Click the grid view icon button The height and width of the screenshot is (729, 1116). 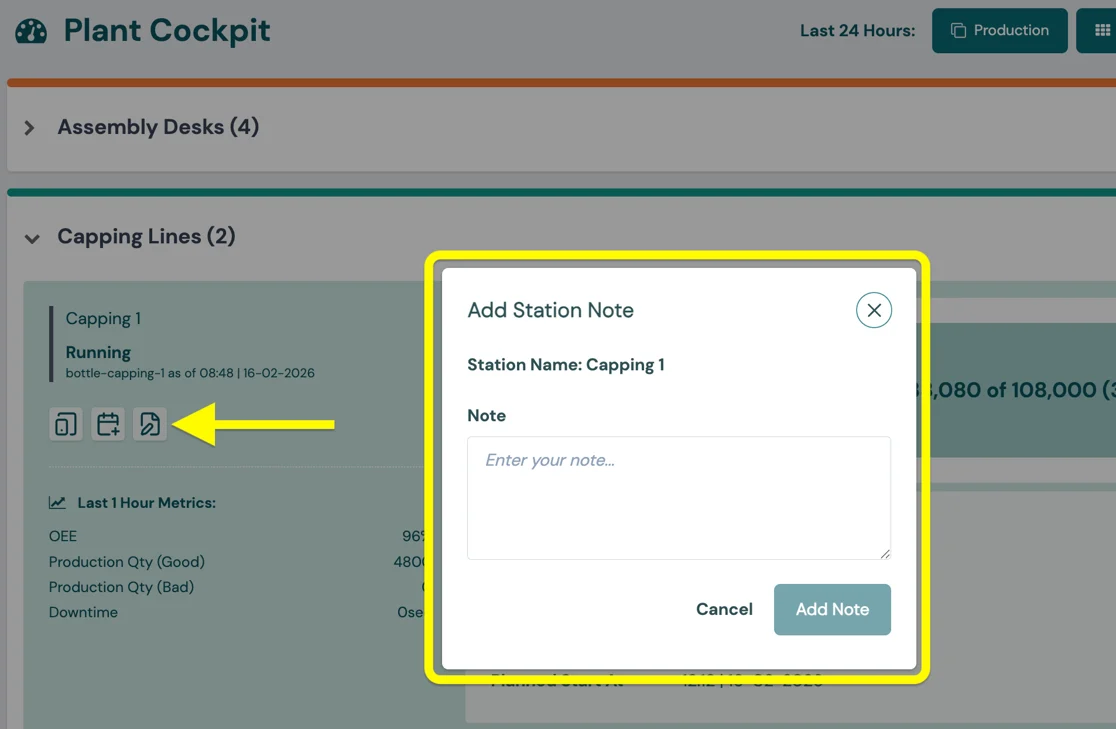click(x=1102, y=31)
